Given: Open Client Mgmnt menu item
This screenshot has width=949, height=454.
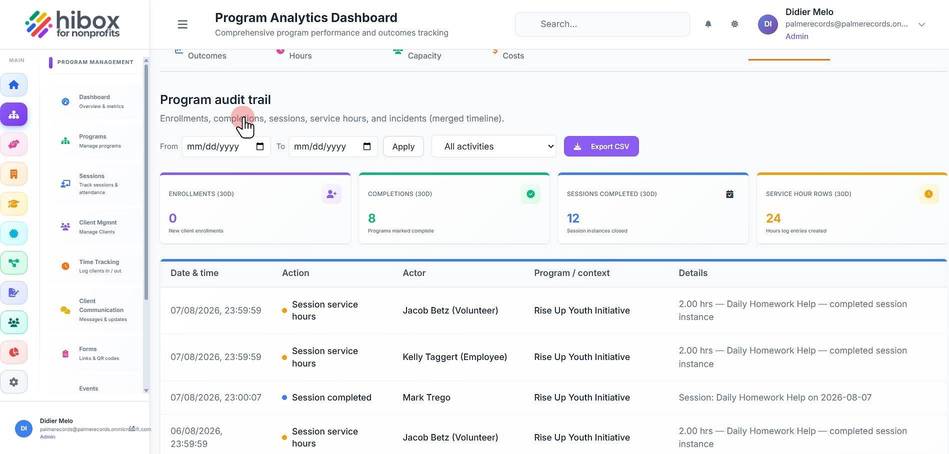Looking at the screenshot, I should pos(96,227).
